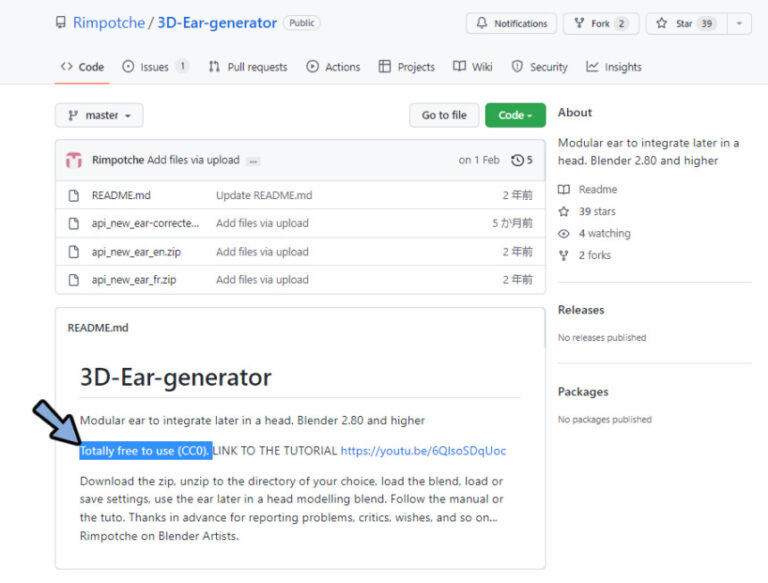Screen dimensions: 768x583
Task: Click the file icon next to api_new_ear_en.zip
Action: tap(73, 252)
